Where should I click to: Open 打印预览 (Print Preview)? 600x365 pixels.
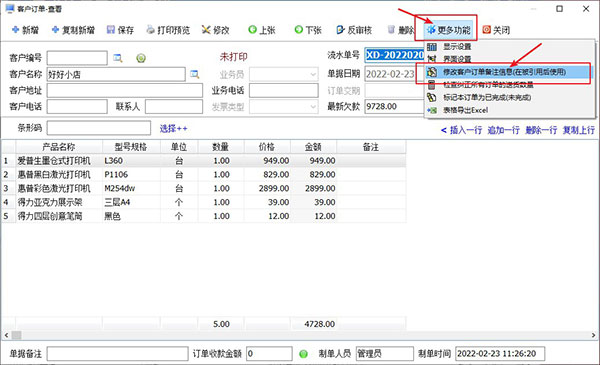(x=168, y=30)
